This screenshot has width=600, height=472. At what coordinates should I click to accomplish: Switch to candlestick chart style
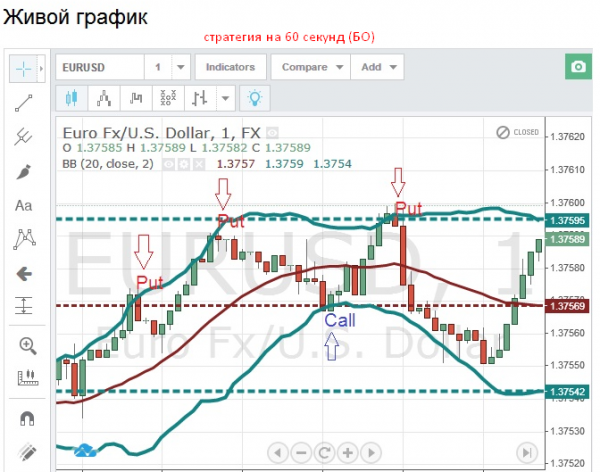(x=72, y=97)
